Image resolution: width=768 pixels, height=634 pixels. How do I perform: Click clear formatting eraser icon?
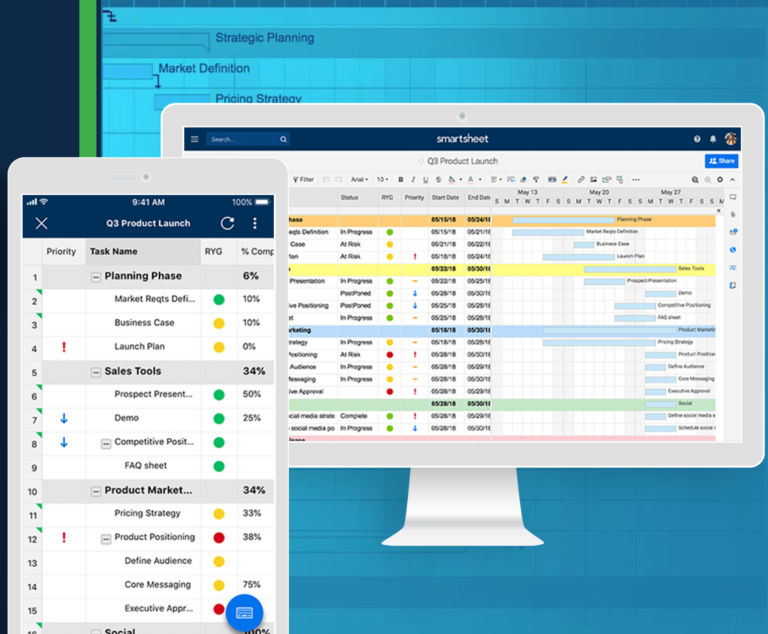pyautogui.click(x=523, y=180)
